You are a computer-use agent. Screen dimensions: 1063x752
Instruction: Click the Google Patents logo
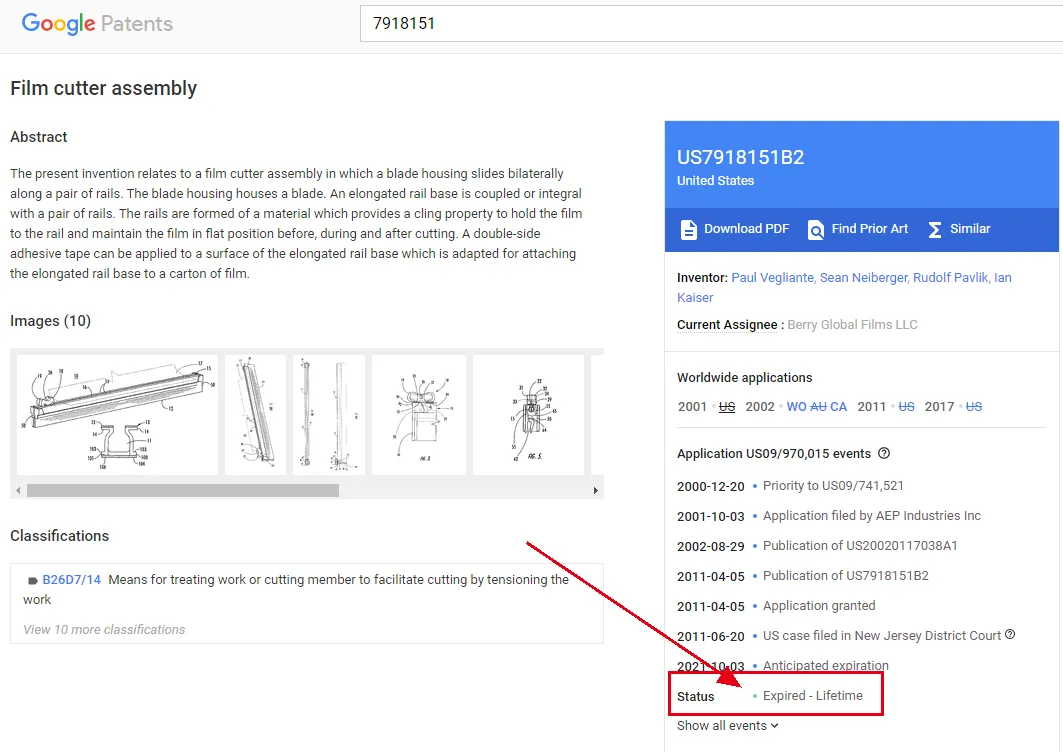click(x=97, y=24)
